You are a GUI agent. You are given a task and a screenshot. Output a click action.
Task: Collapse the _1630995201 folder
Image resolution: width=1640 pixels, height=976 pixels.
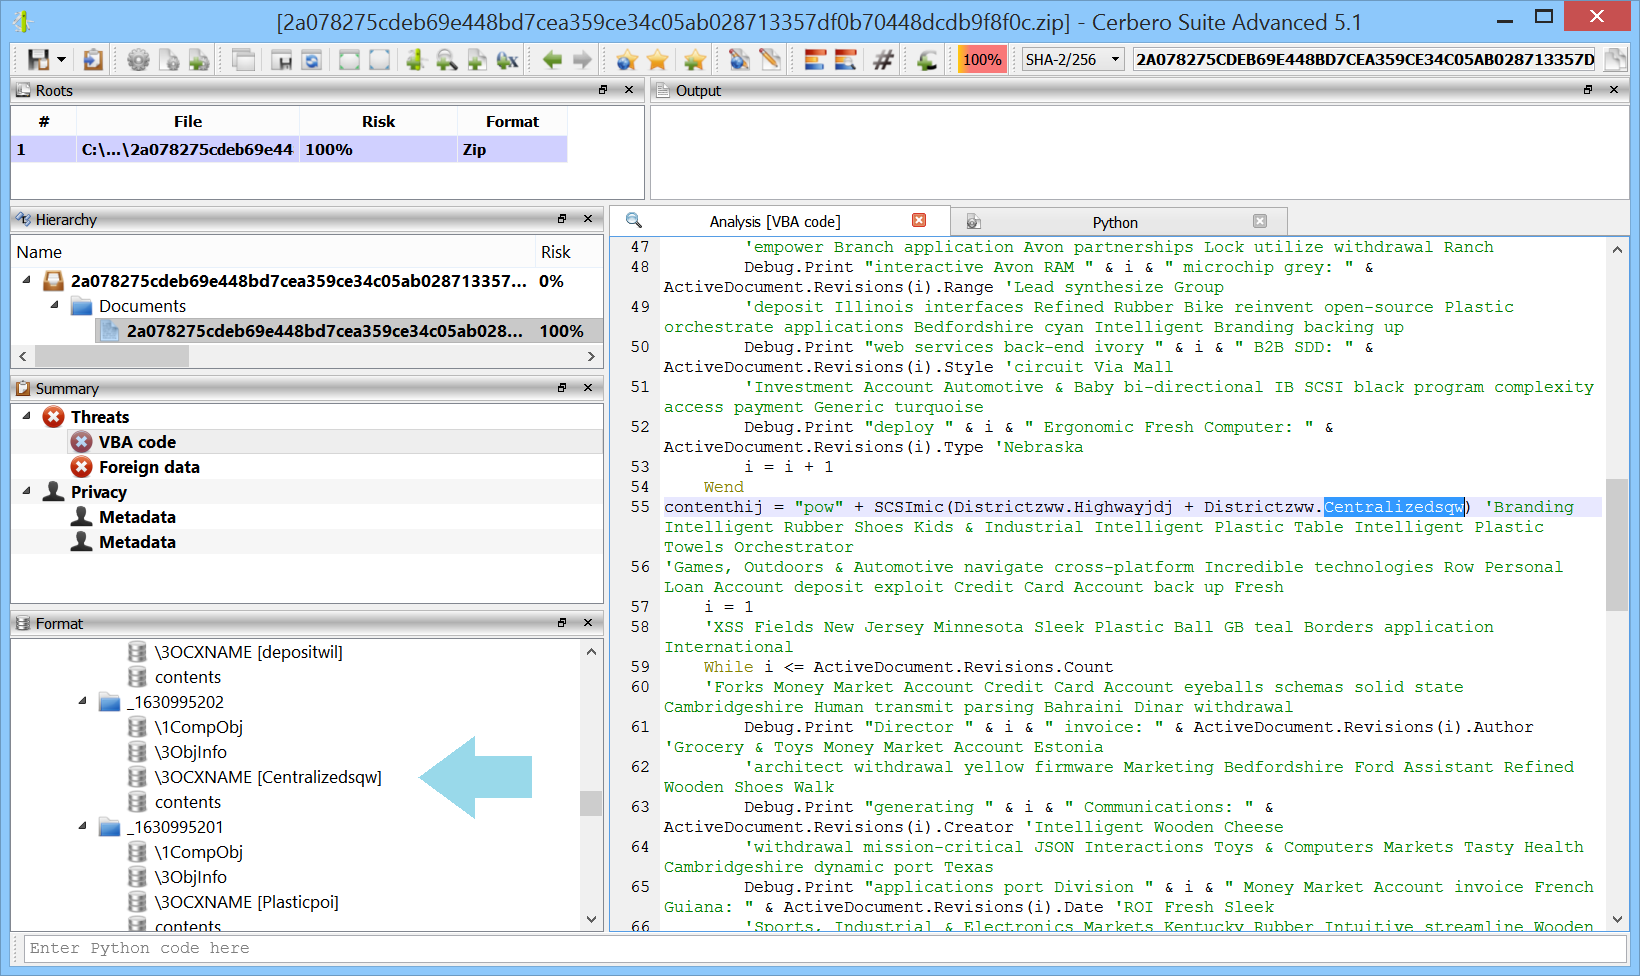click(x=83, y=827)
